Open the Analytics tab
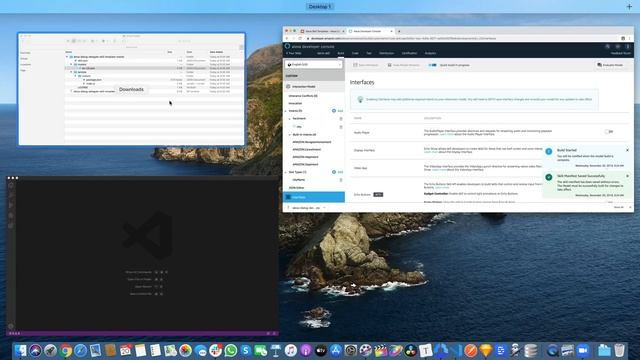 tap(430, 53)
